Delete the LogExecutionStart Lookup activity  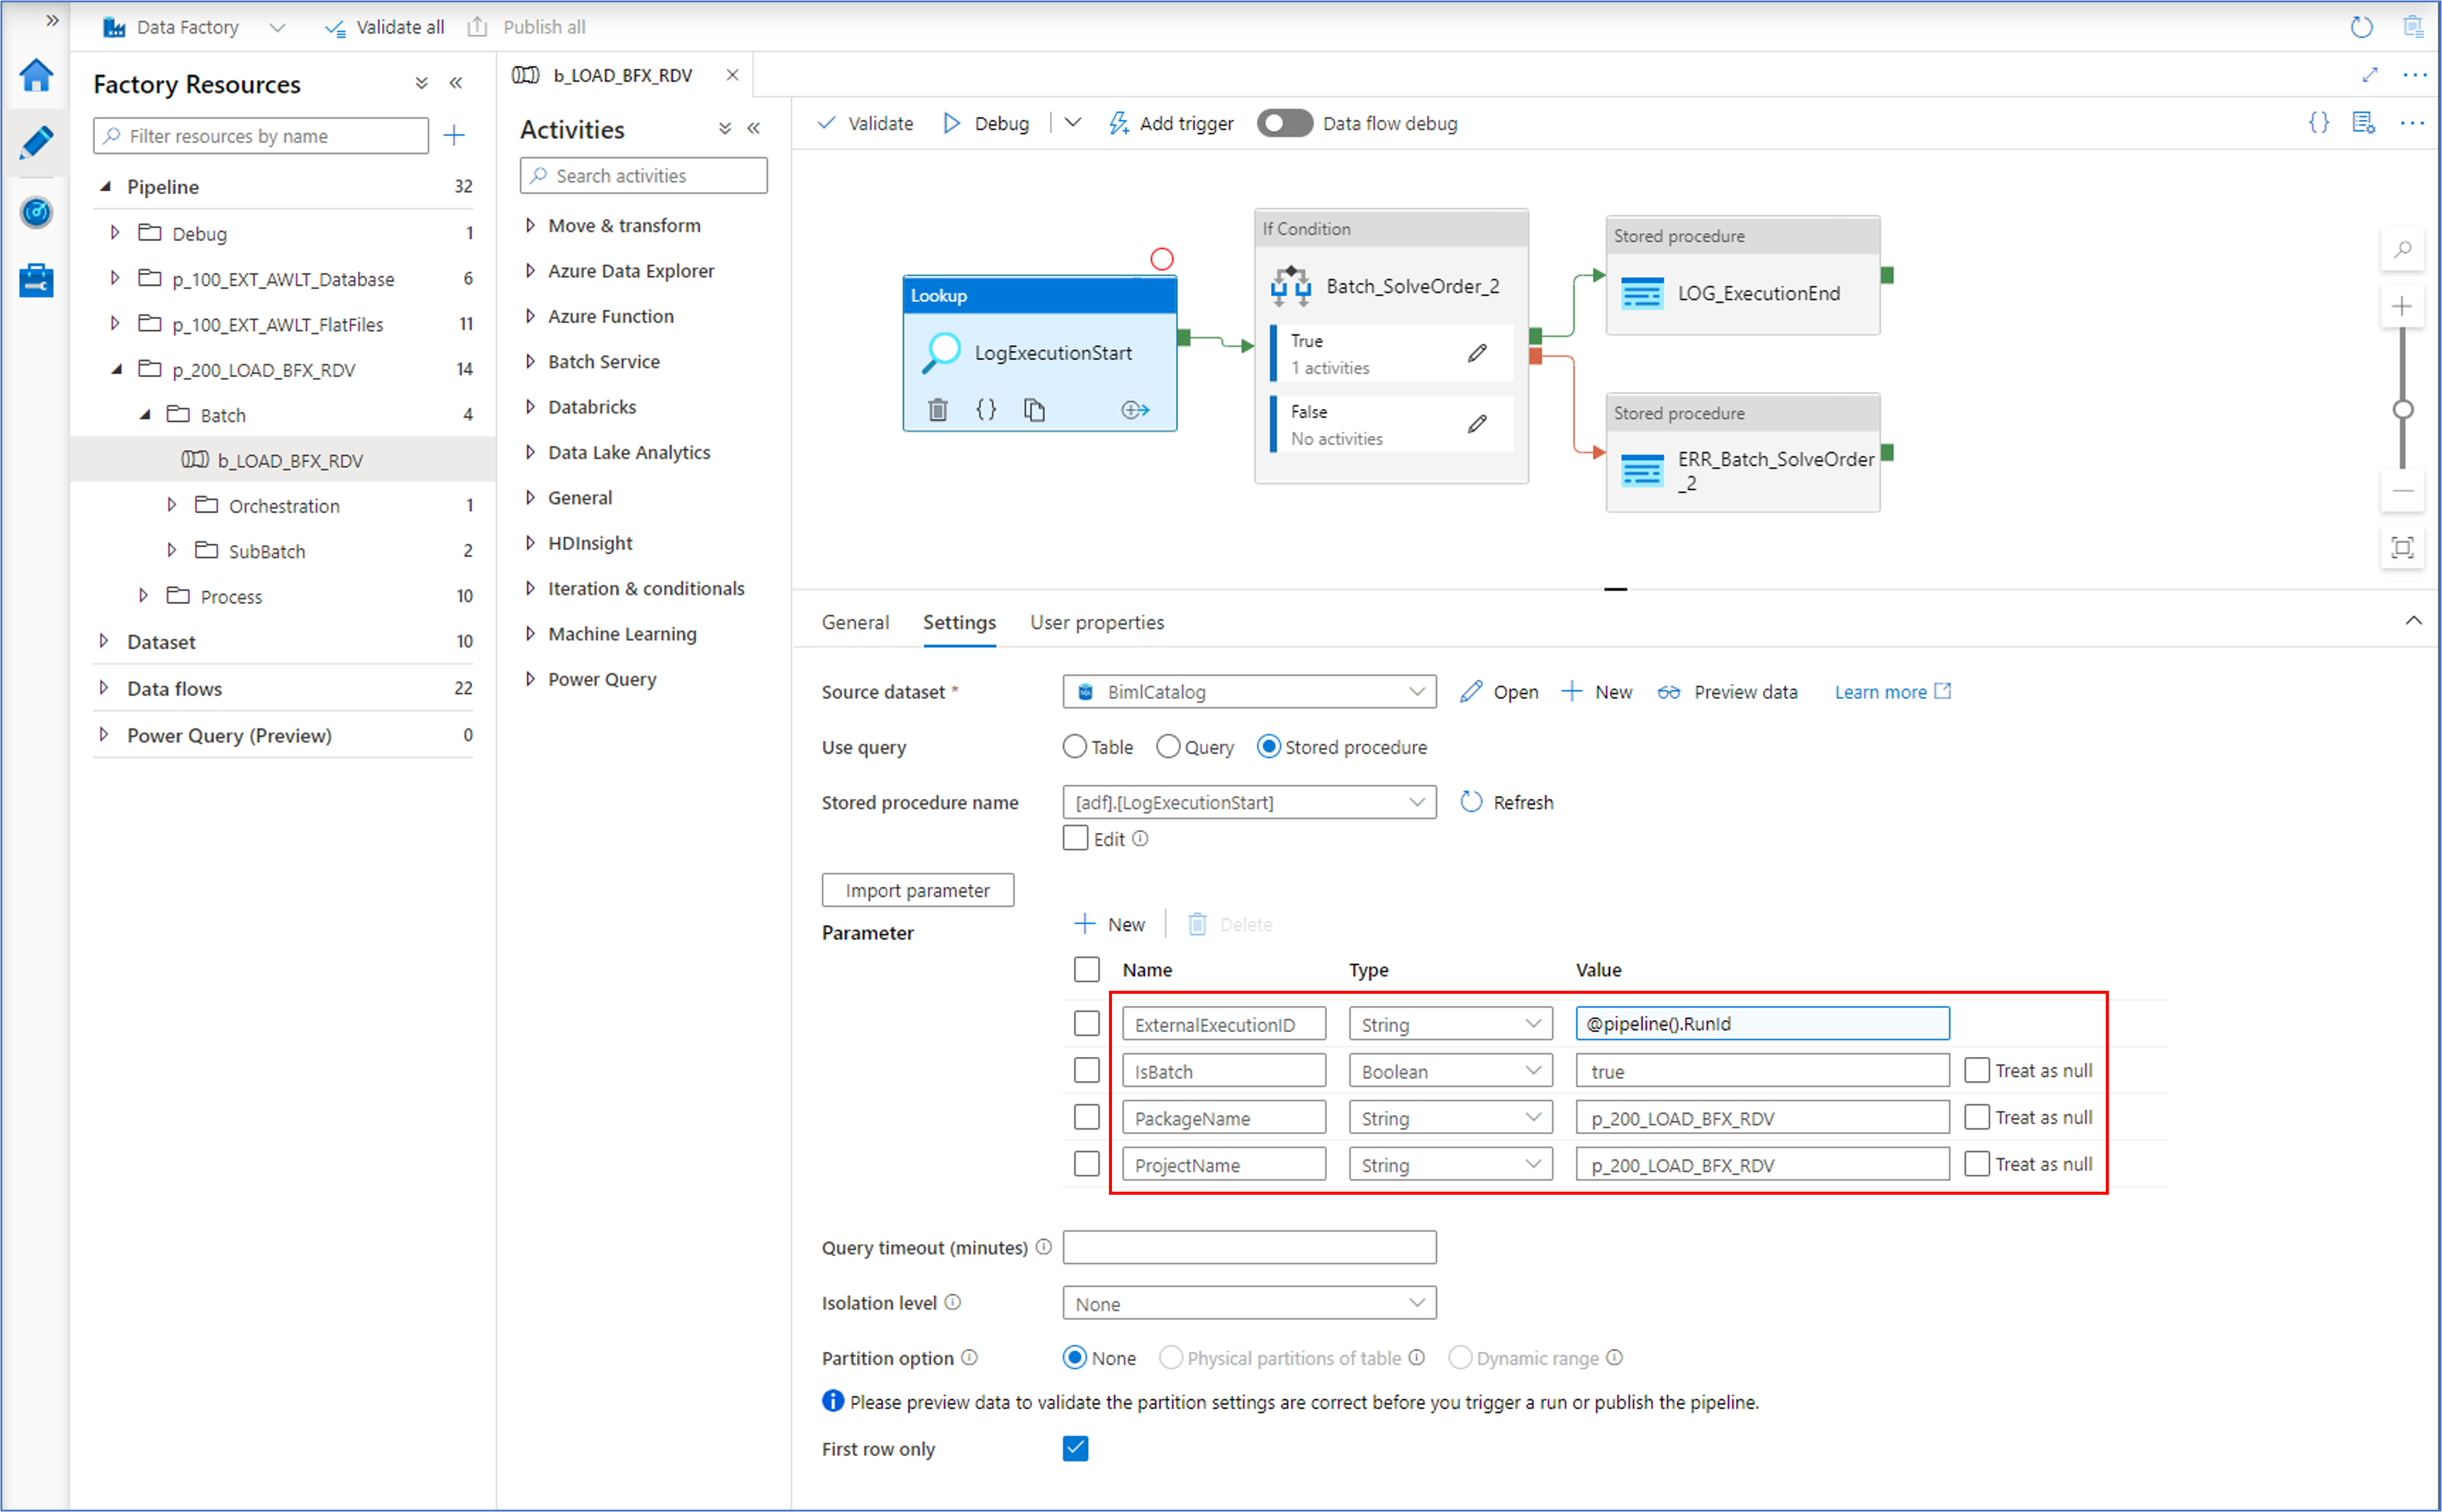tap(937, 410)
